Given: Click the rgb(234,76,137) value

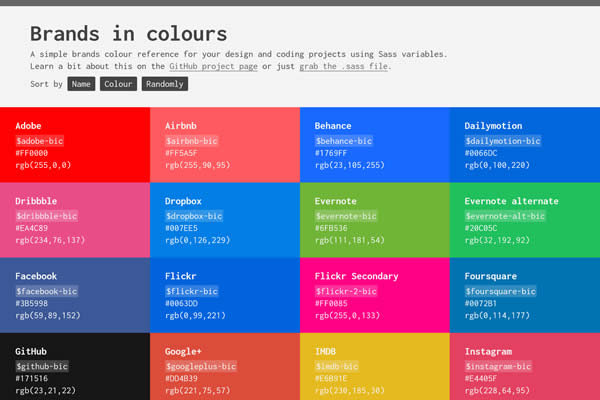Looking at the screenshot, I should [50, 240].
